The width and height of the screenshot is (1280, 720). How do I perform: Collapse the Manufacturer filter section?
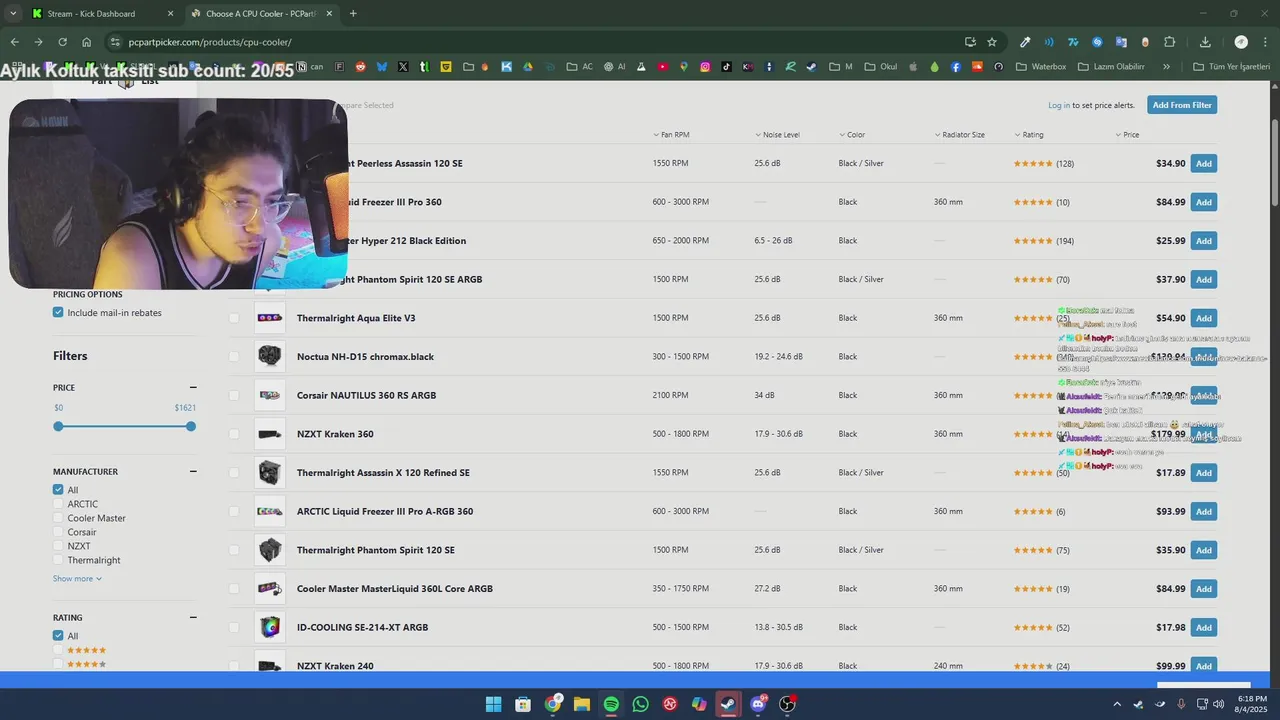click(193, 472)
